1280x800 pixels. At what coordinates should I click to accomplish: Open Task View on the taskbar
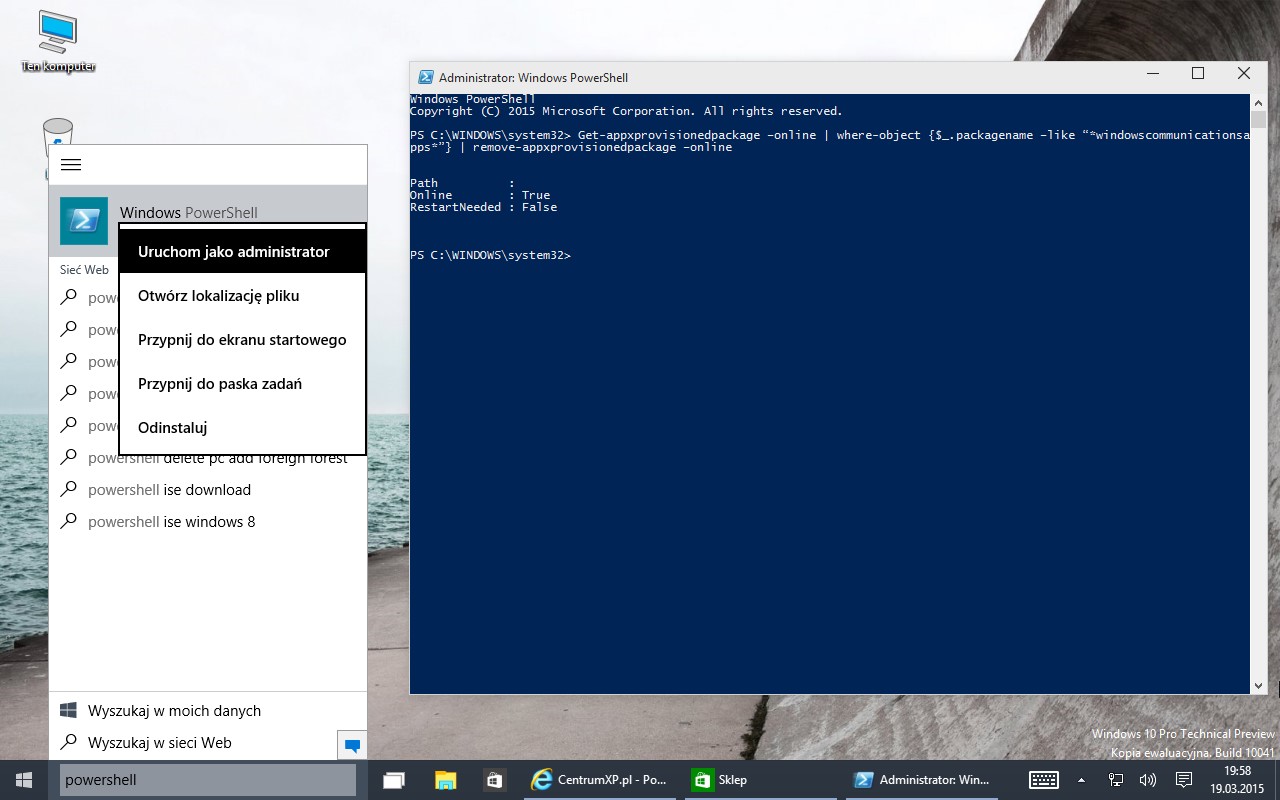(x=394, y=780)
